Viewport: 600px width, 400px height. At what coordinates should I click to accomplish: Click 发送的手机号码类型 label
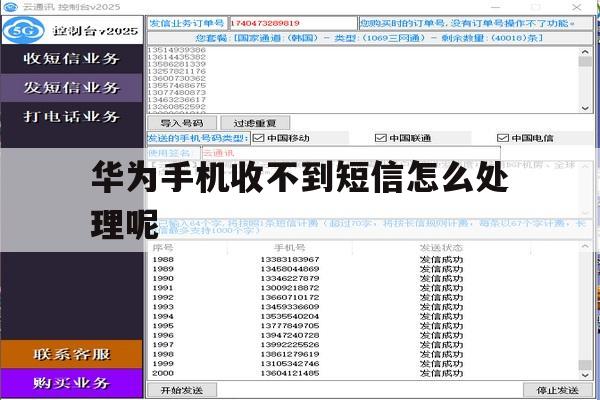(198, 138)
